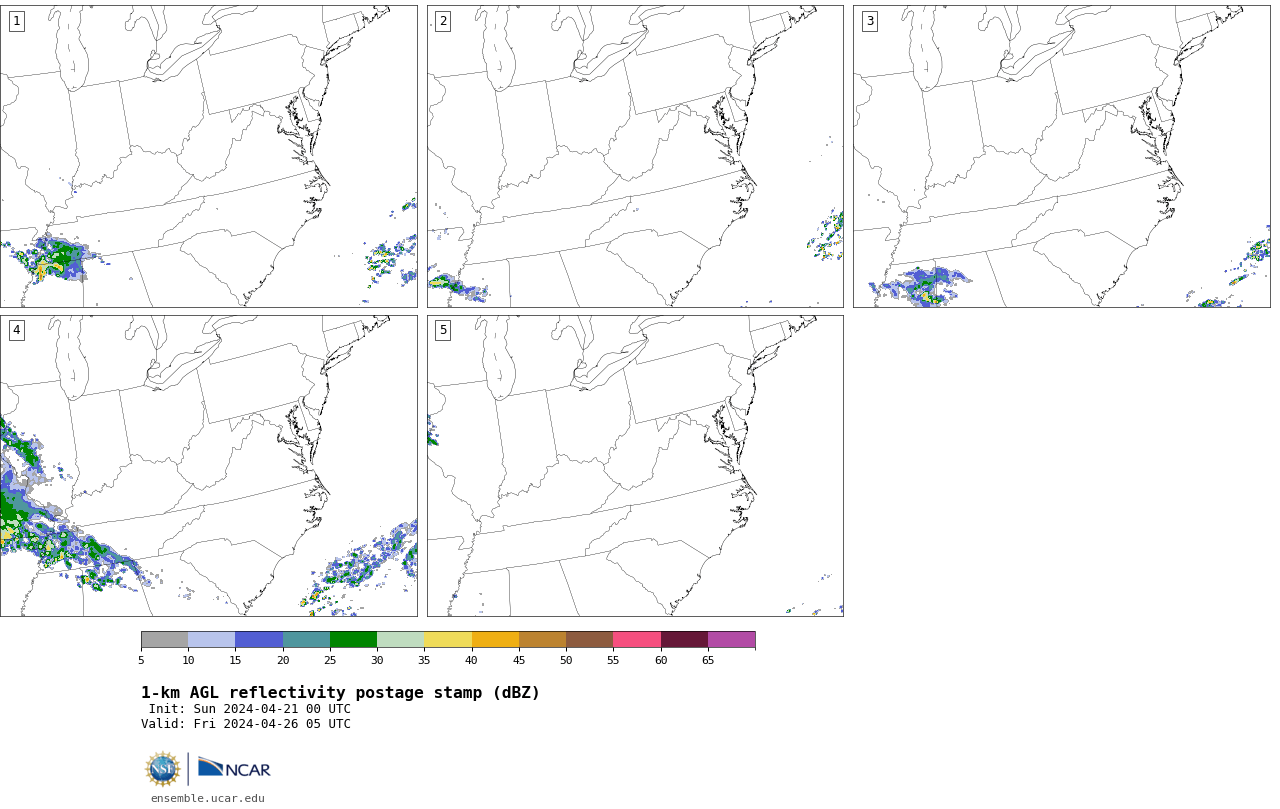The image size is (1280, 809).
Task: Click the NCAR logo
Action: (234, 768)
